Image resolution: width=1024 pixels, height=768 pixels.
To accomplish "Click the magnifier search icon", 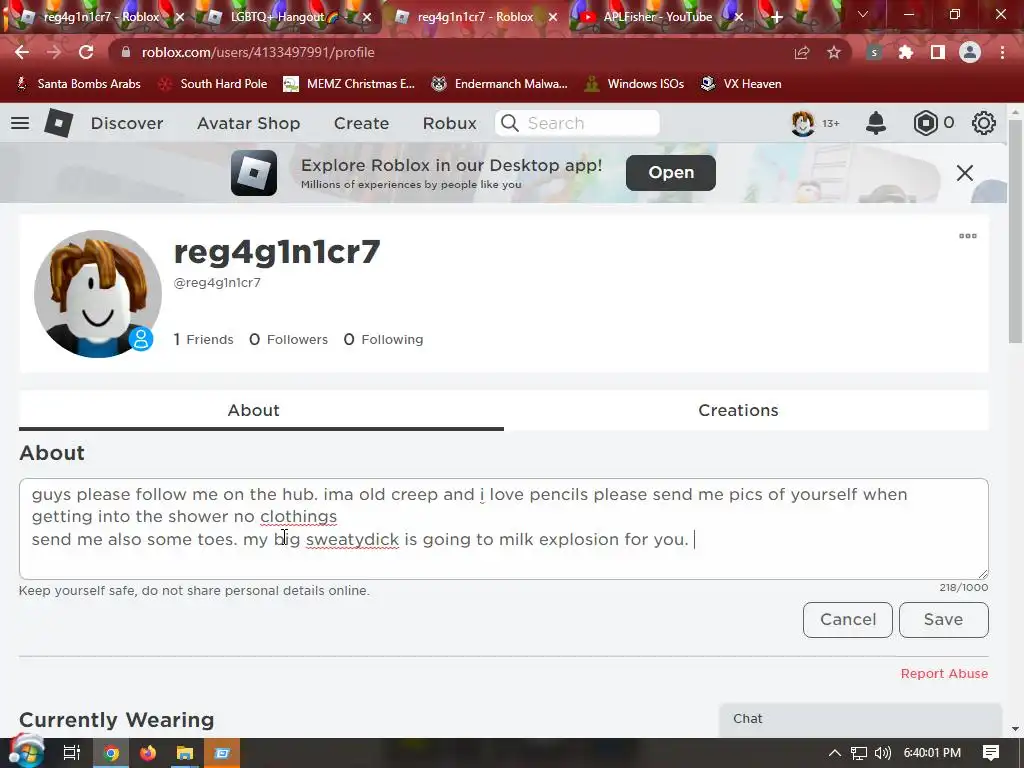I will [510, 123].
